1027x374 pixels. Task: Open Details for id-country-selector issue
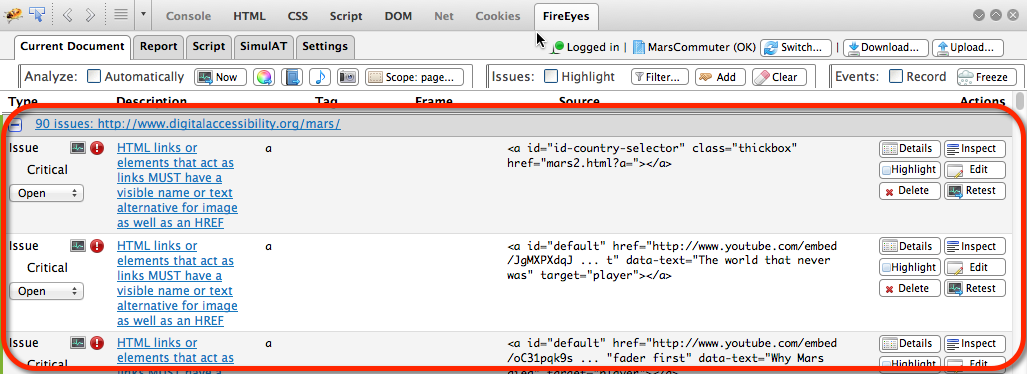pos(910,149)
